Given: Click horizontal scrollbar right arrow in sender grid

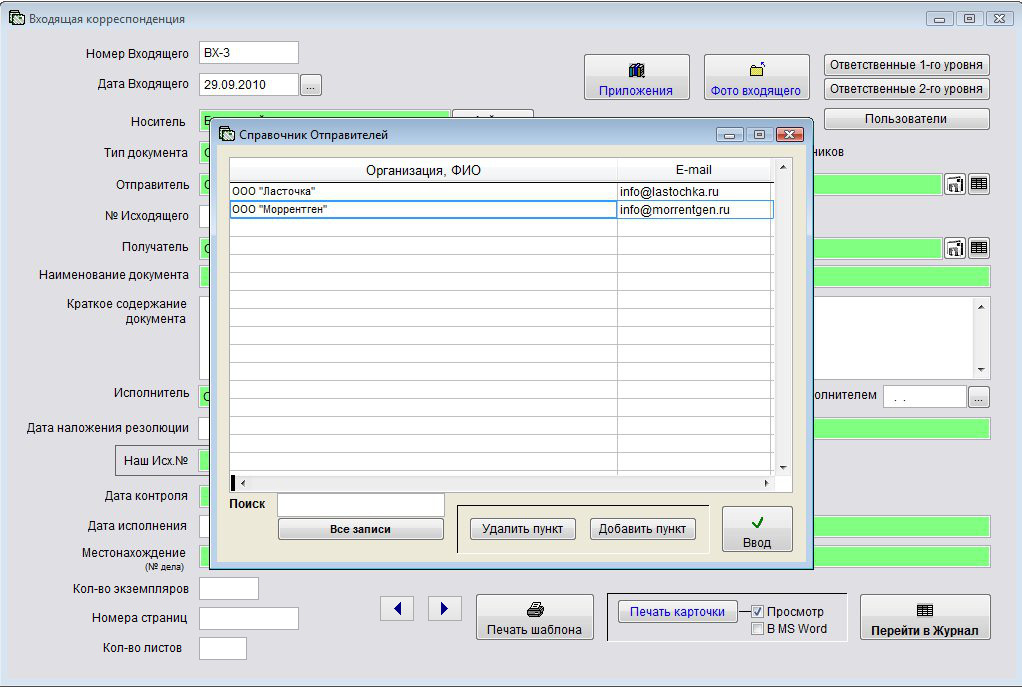Looking at the screenshot, I should pyautogui.click(x=767, y=483).
